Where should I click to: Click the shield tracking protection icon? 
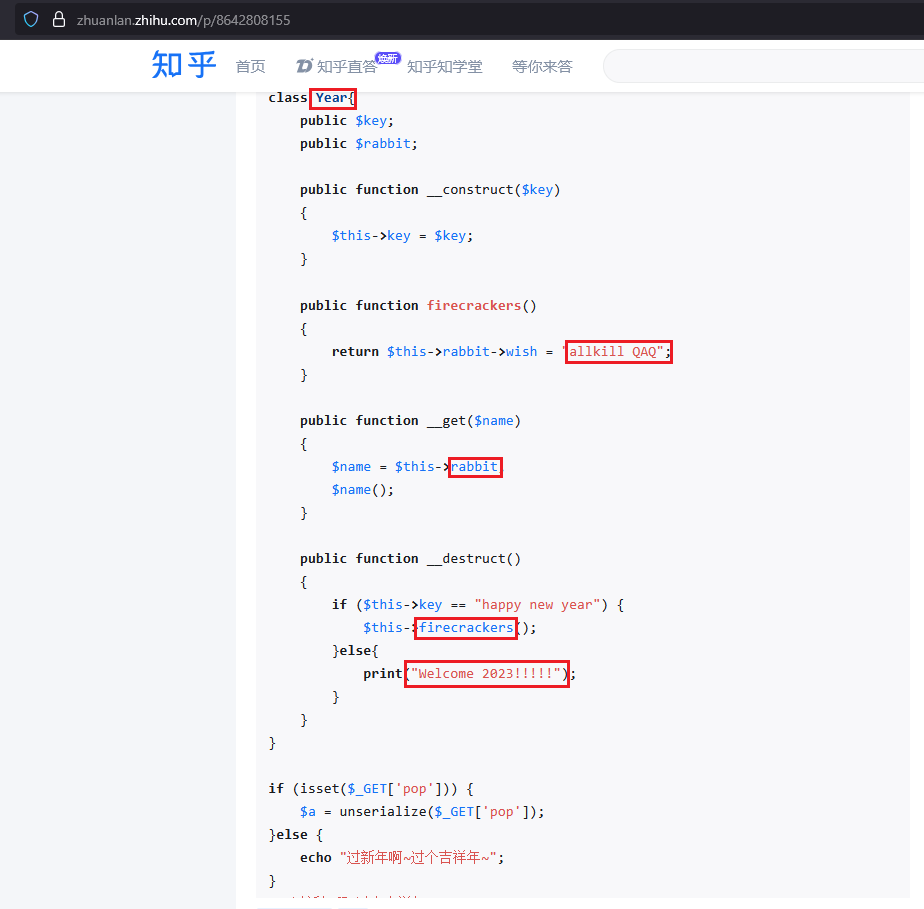31,19
